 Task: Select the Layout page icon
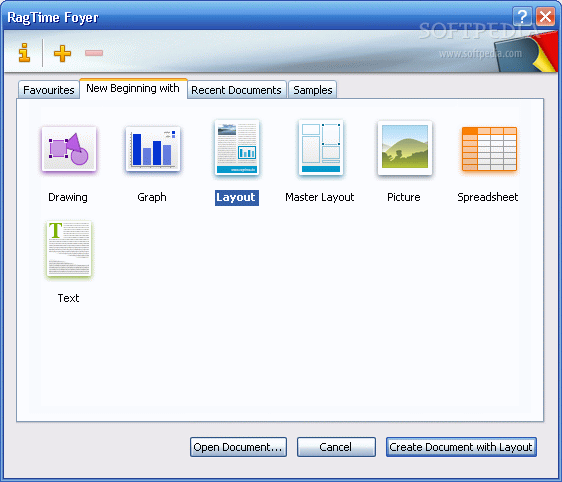237,148
